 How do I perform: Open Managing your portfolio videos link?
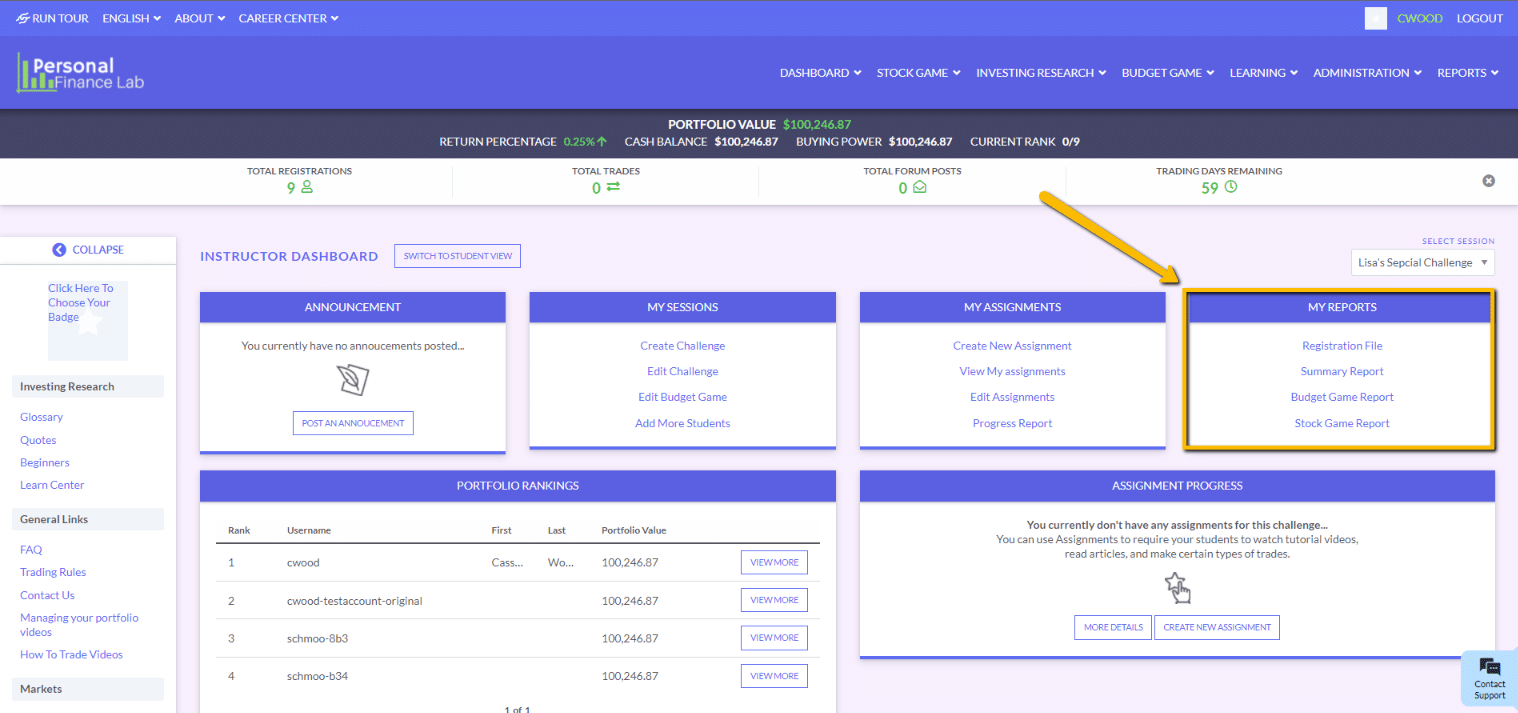click(79, 625)
